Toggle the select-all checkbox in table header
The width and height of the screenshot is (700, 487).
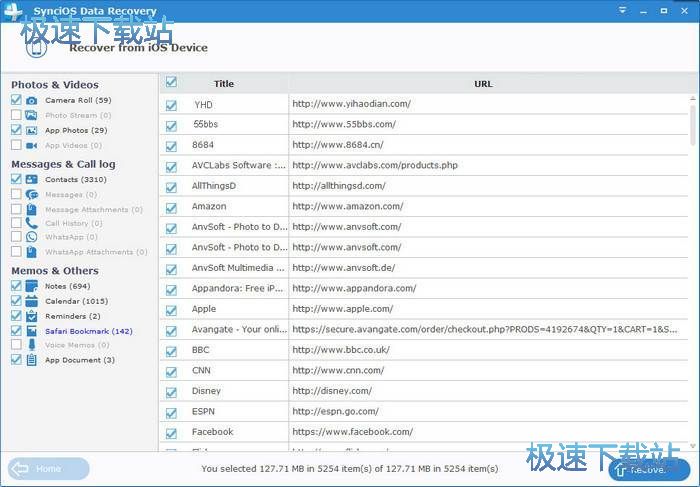pyautogui.click(x=171, y=82)
